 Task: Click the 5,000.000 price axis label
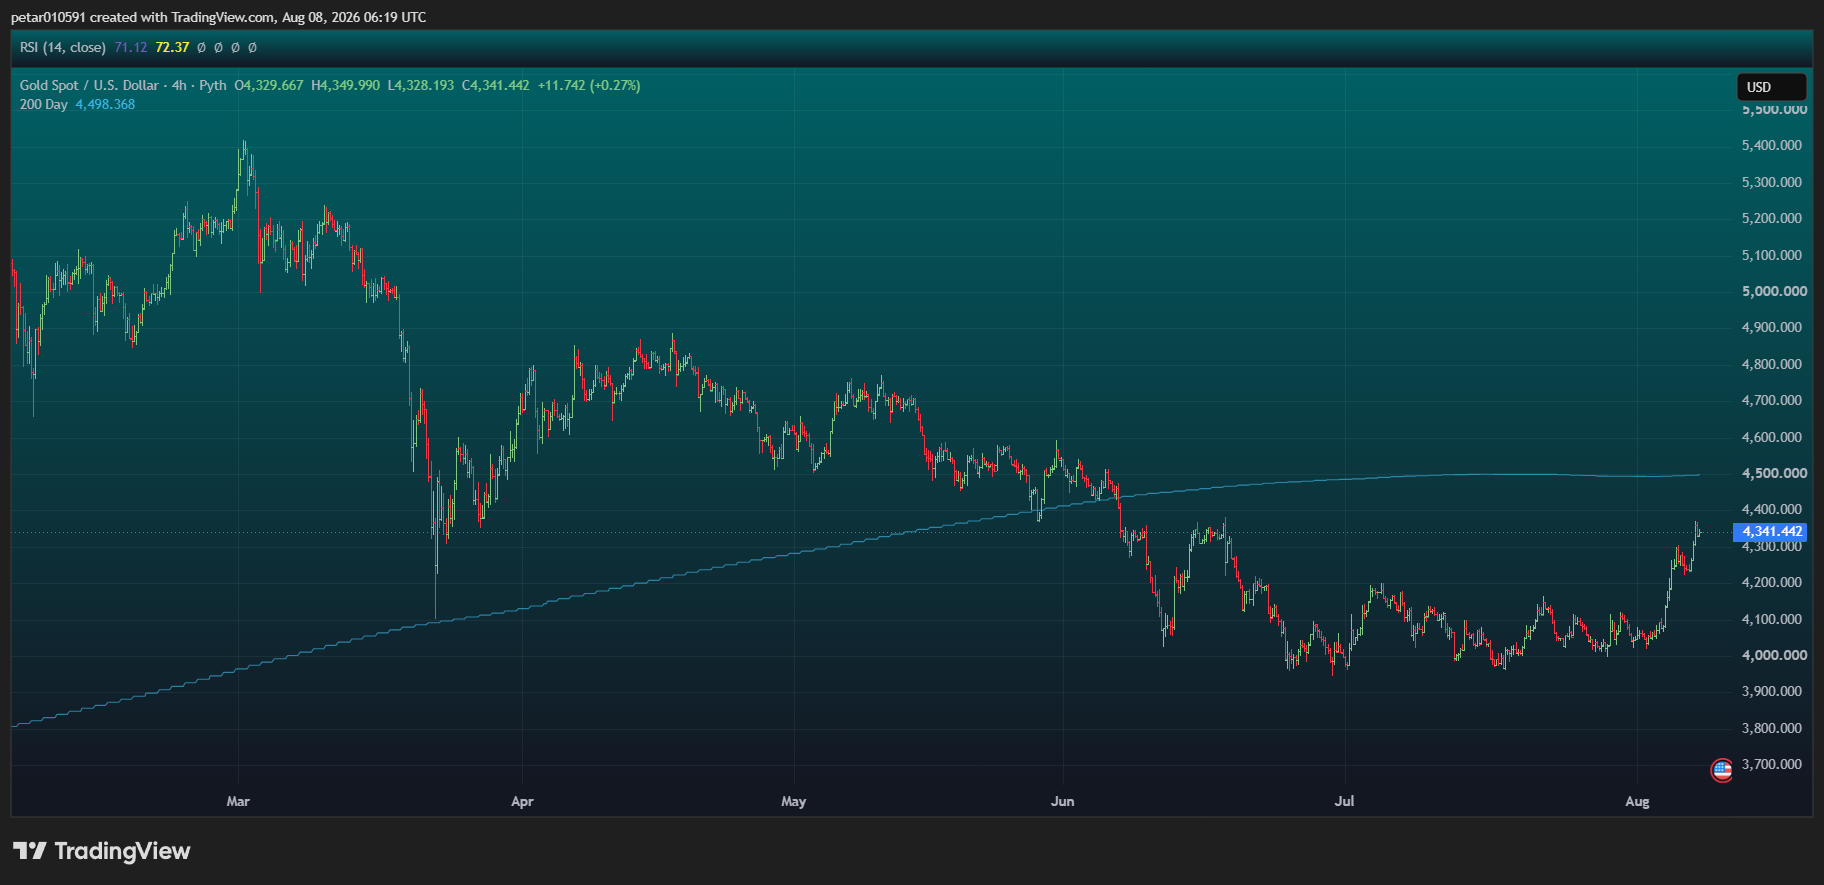tap(1774, 291)
